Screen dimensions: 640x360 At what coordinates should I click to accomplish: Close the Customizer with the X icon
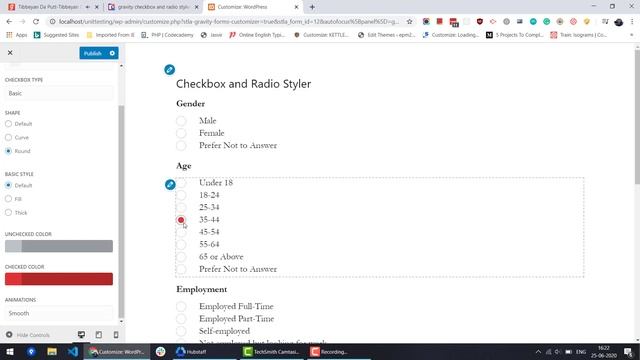(10, 53)
